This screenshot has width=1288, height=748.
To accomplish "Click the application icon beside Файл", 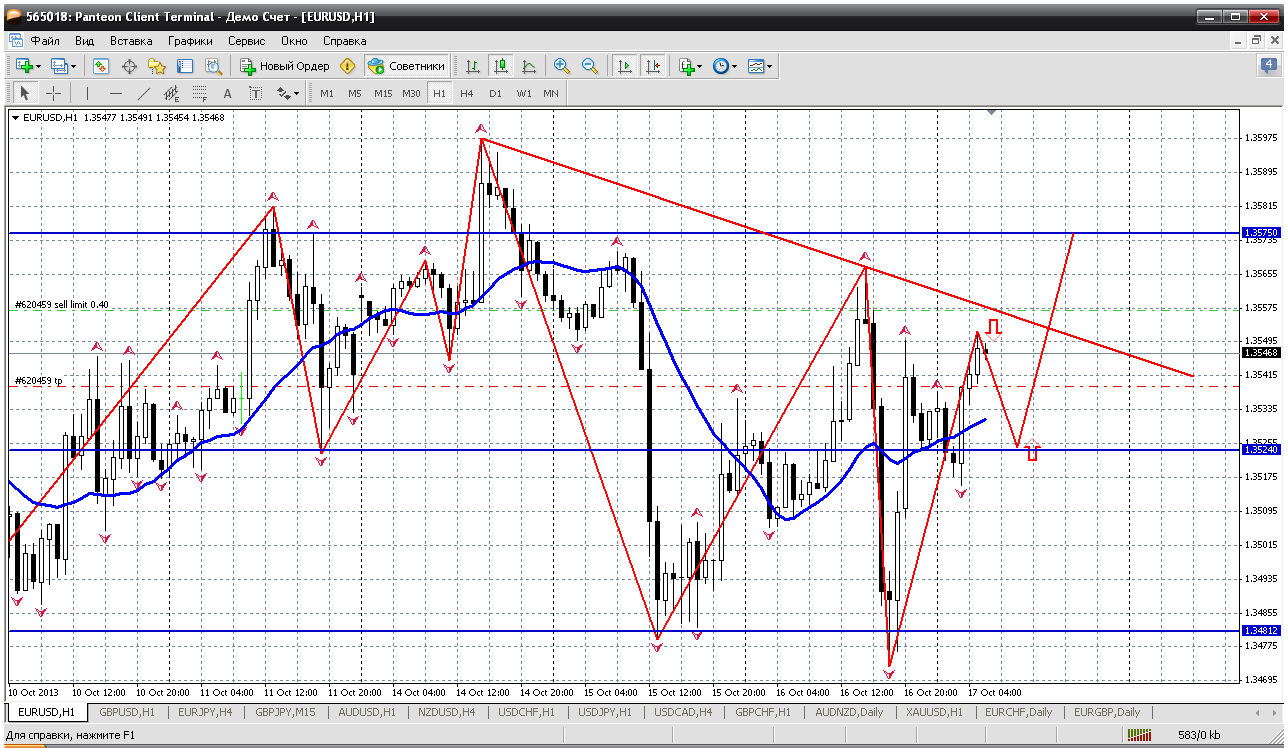I will pyautogui.click(x=15, y=41).
